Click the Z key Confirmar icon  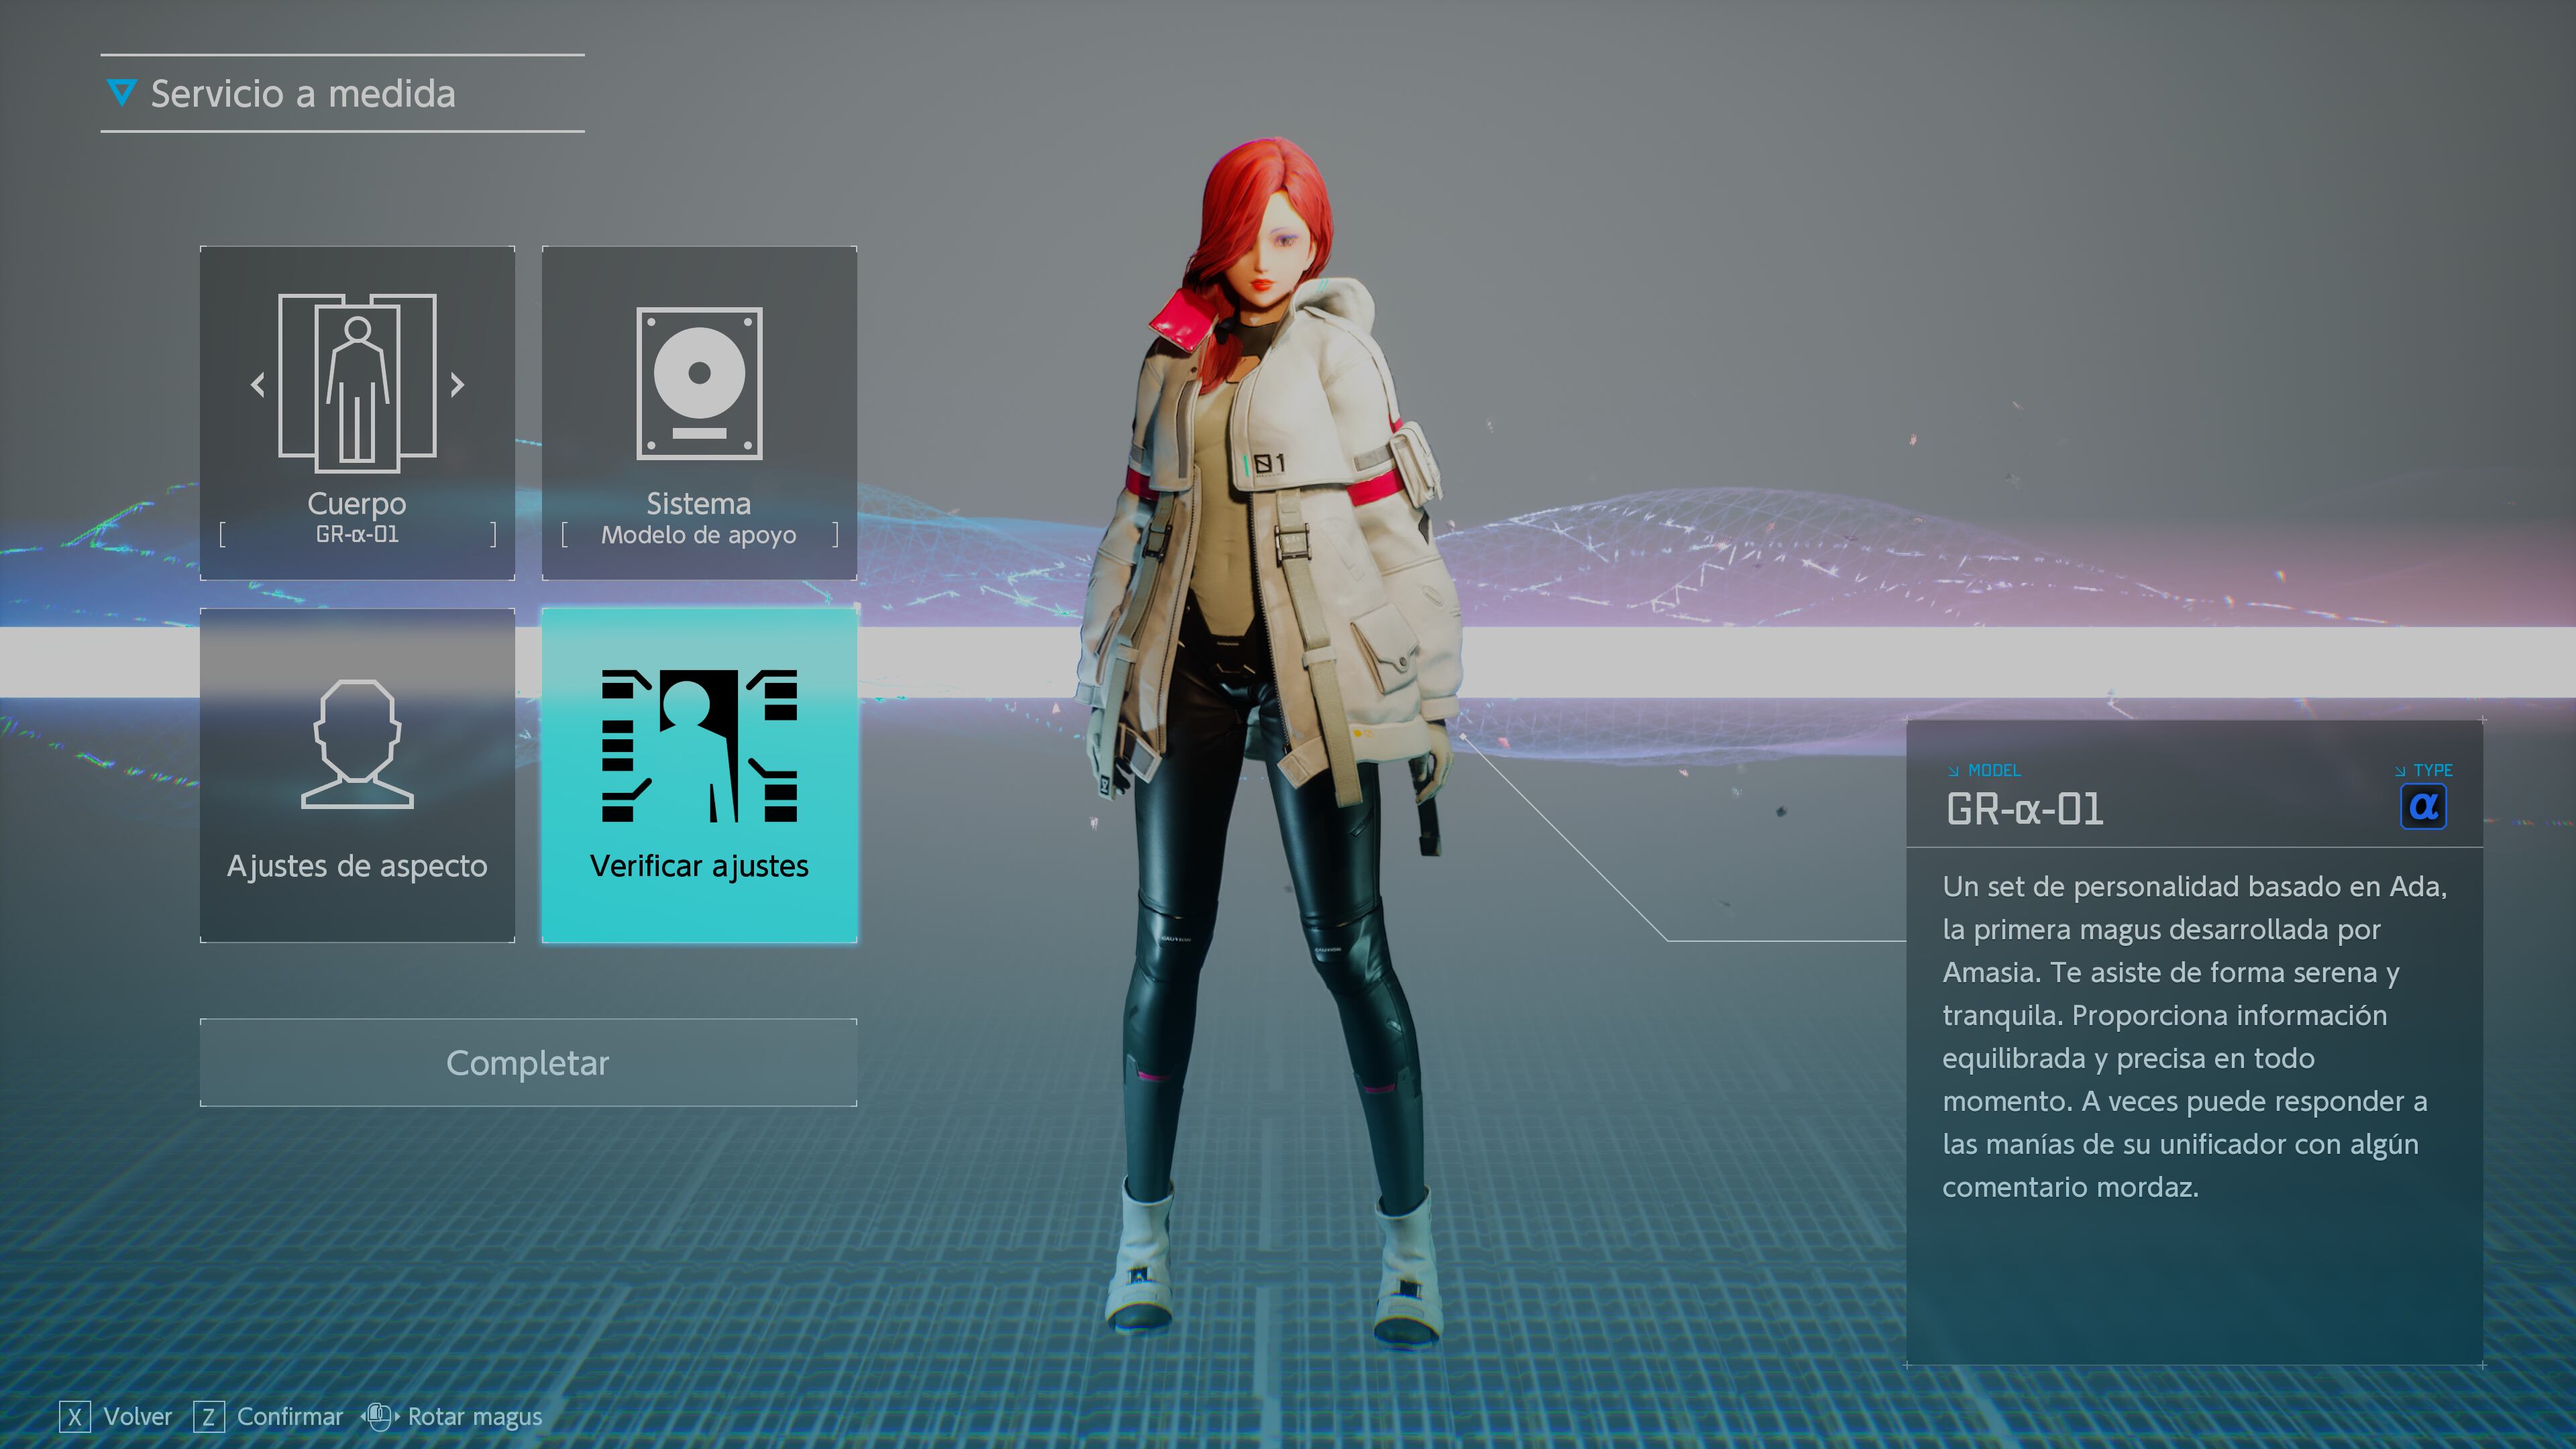click(x=208, y=1416)
